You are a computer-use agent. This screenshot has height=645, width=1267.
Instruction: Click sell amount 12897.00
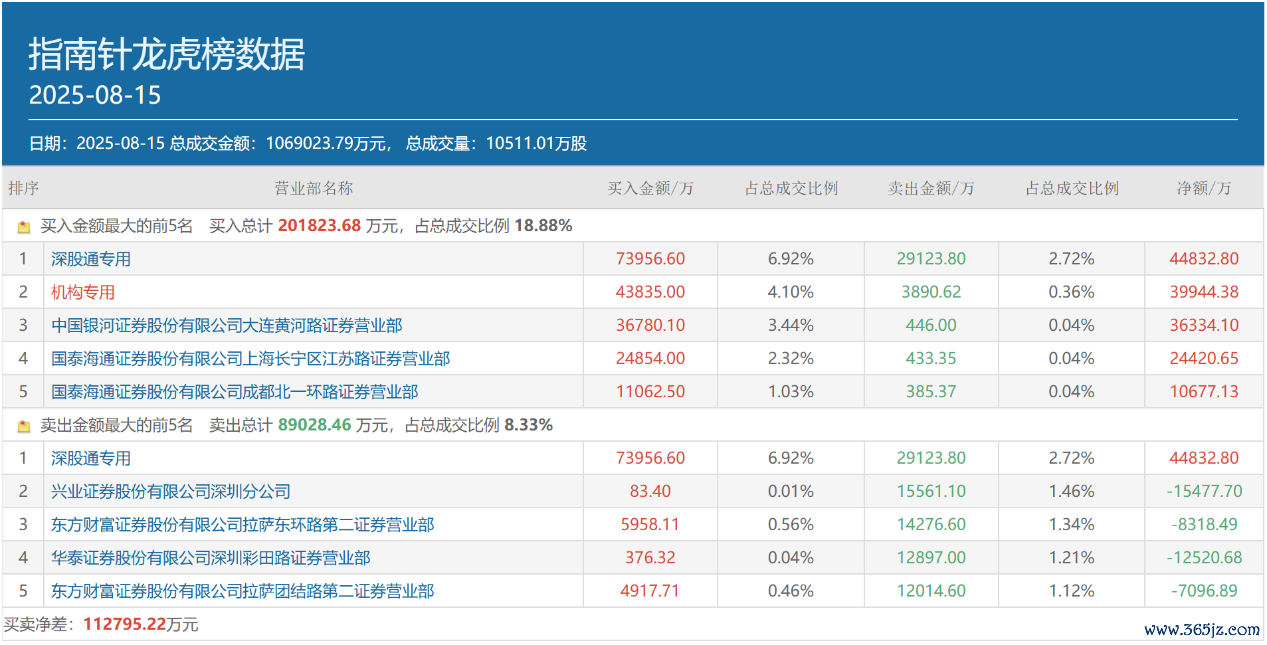click(931, 557)
